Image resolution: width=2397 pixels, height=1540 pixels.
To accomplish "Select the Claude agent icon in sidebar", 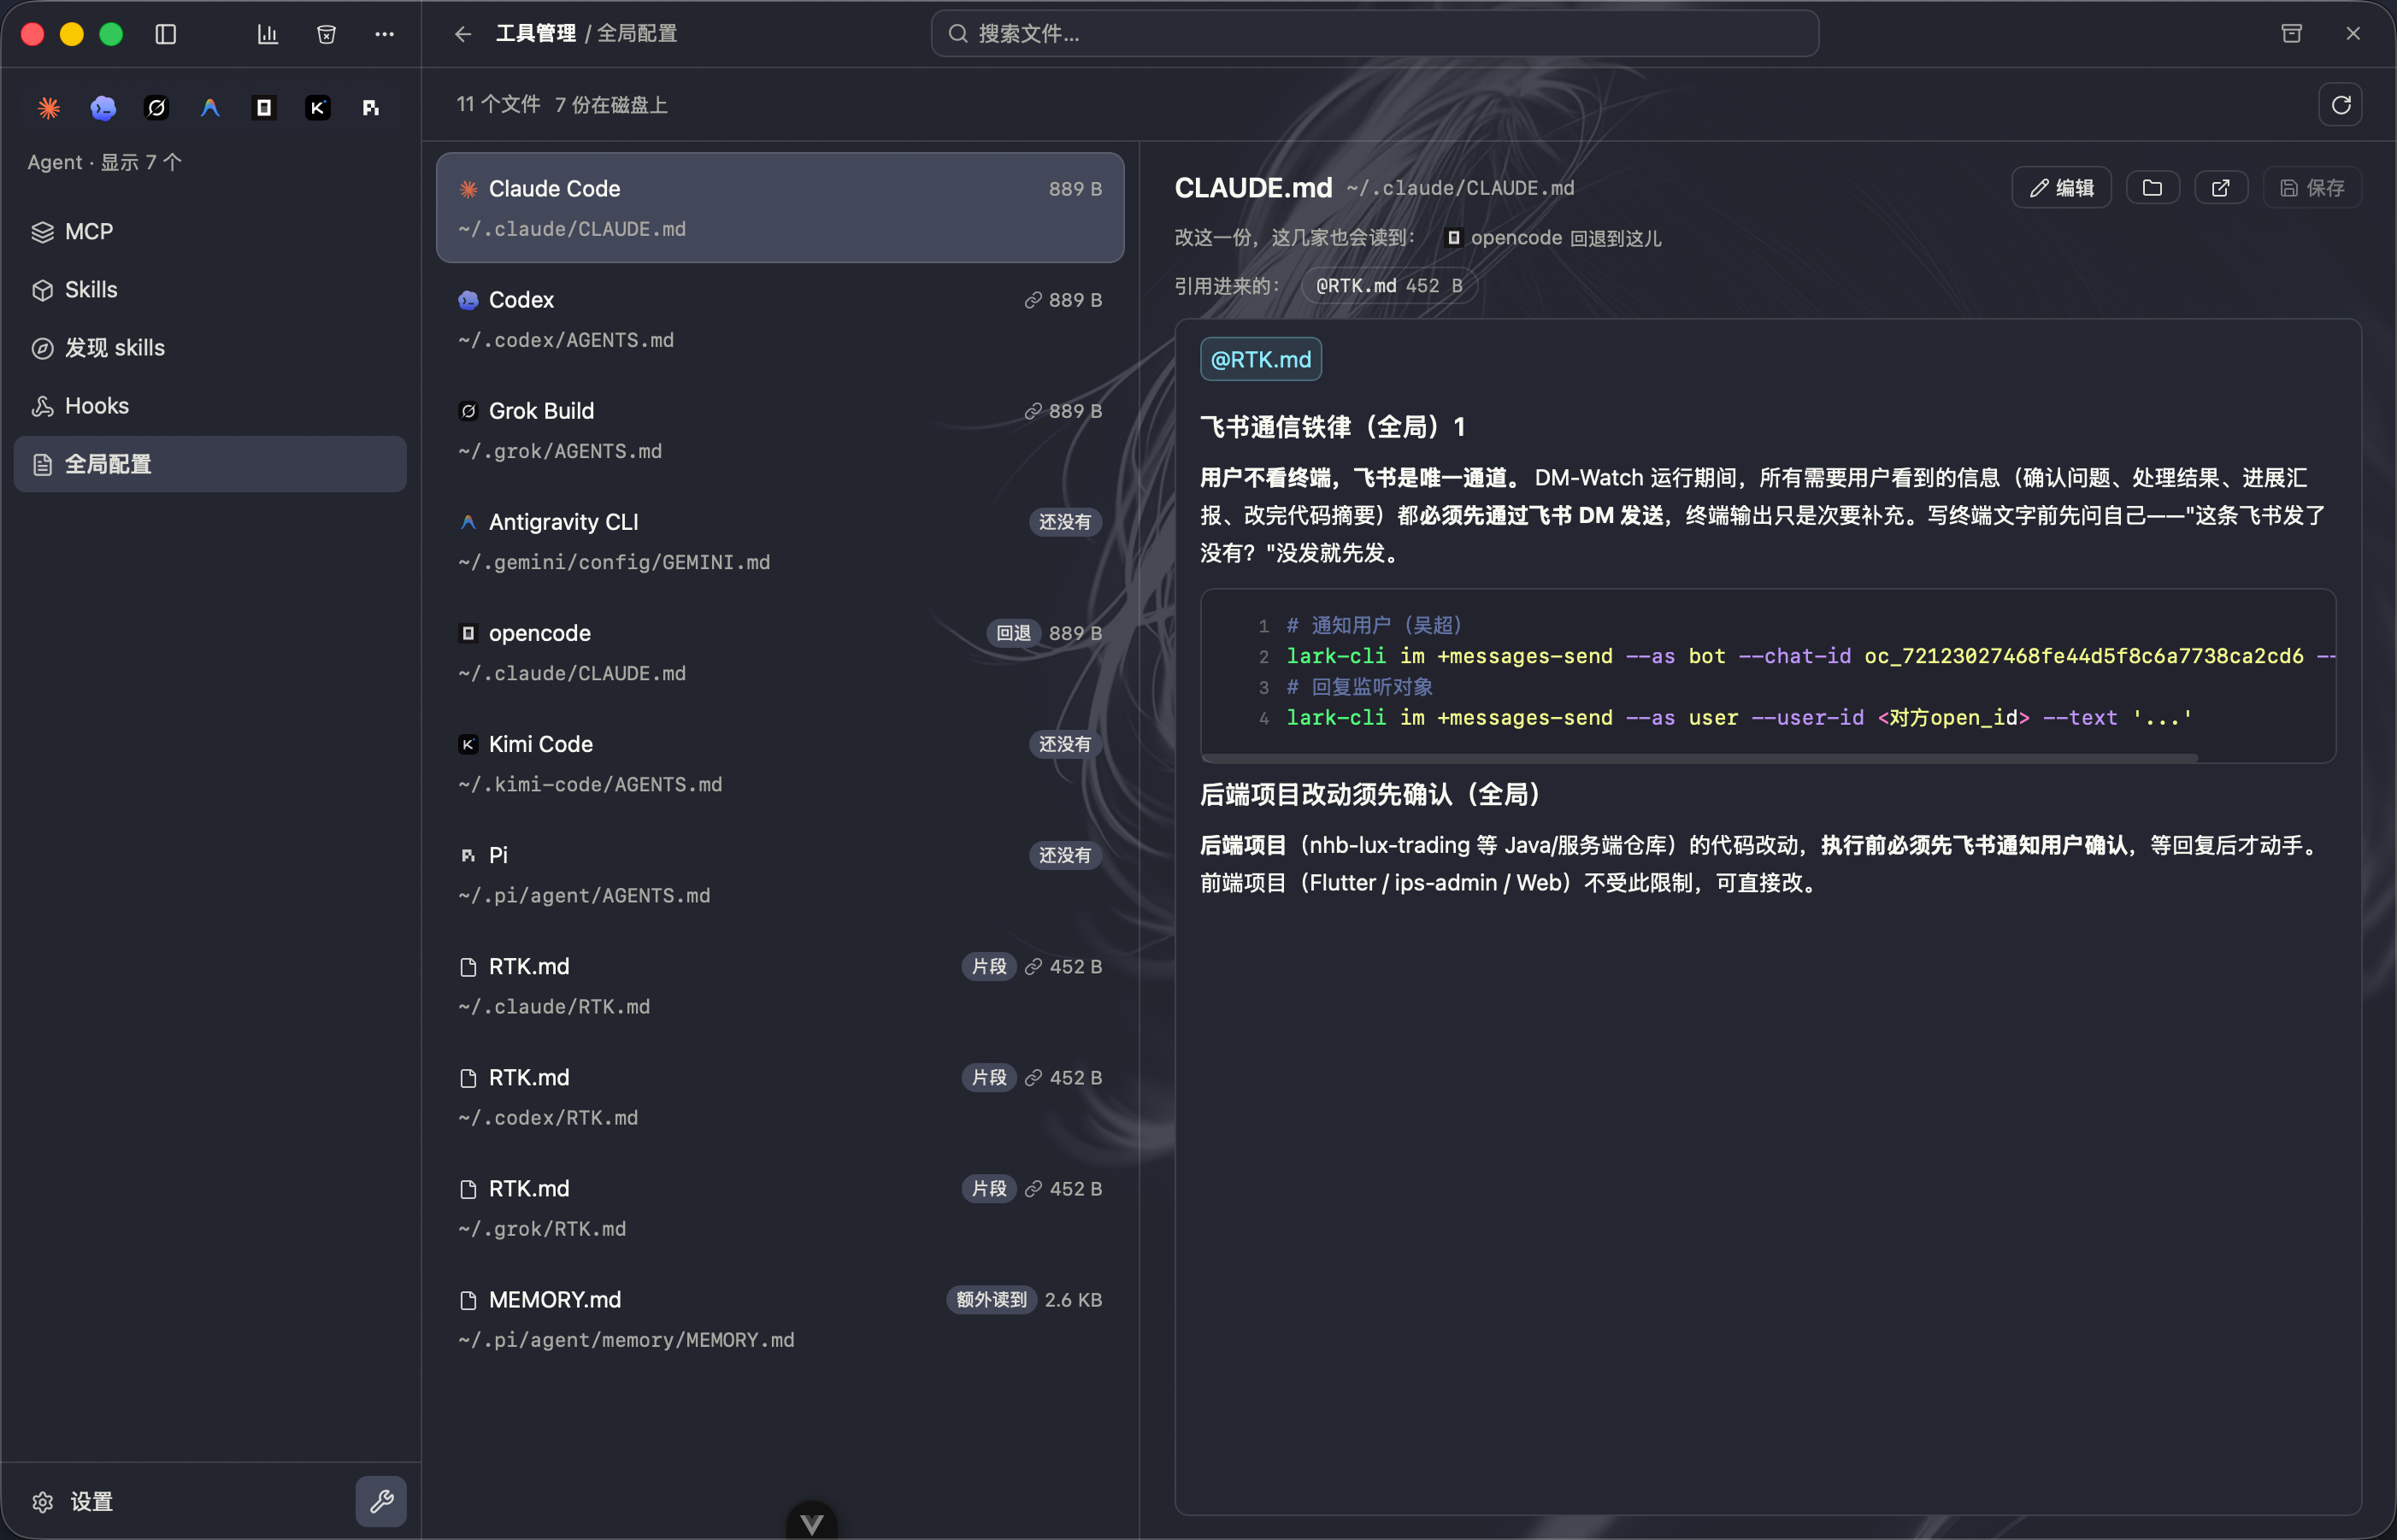I will [49, 107].
